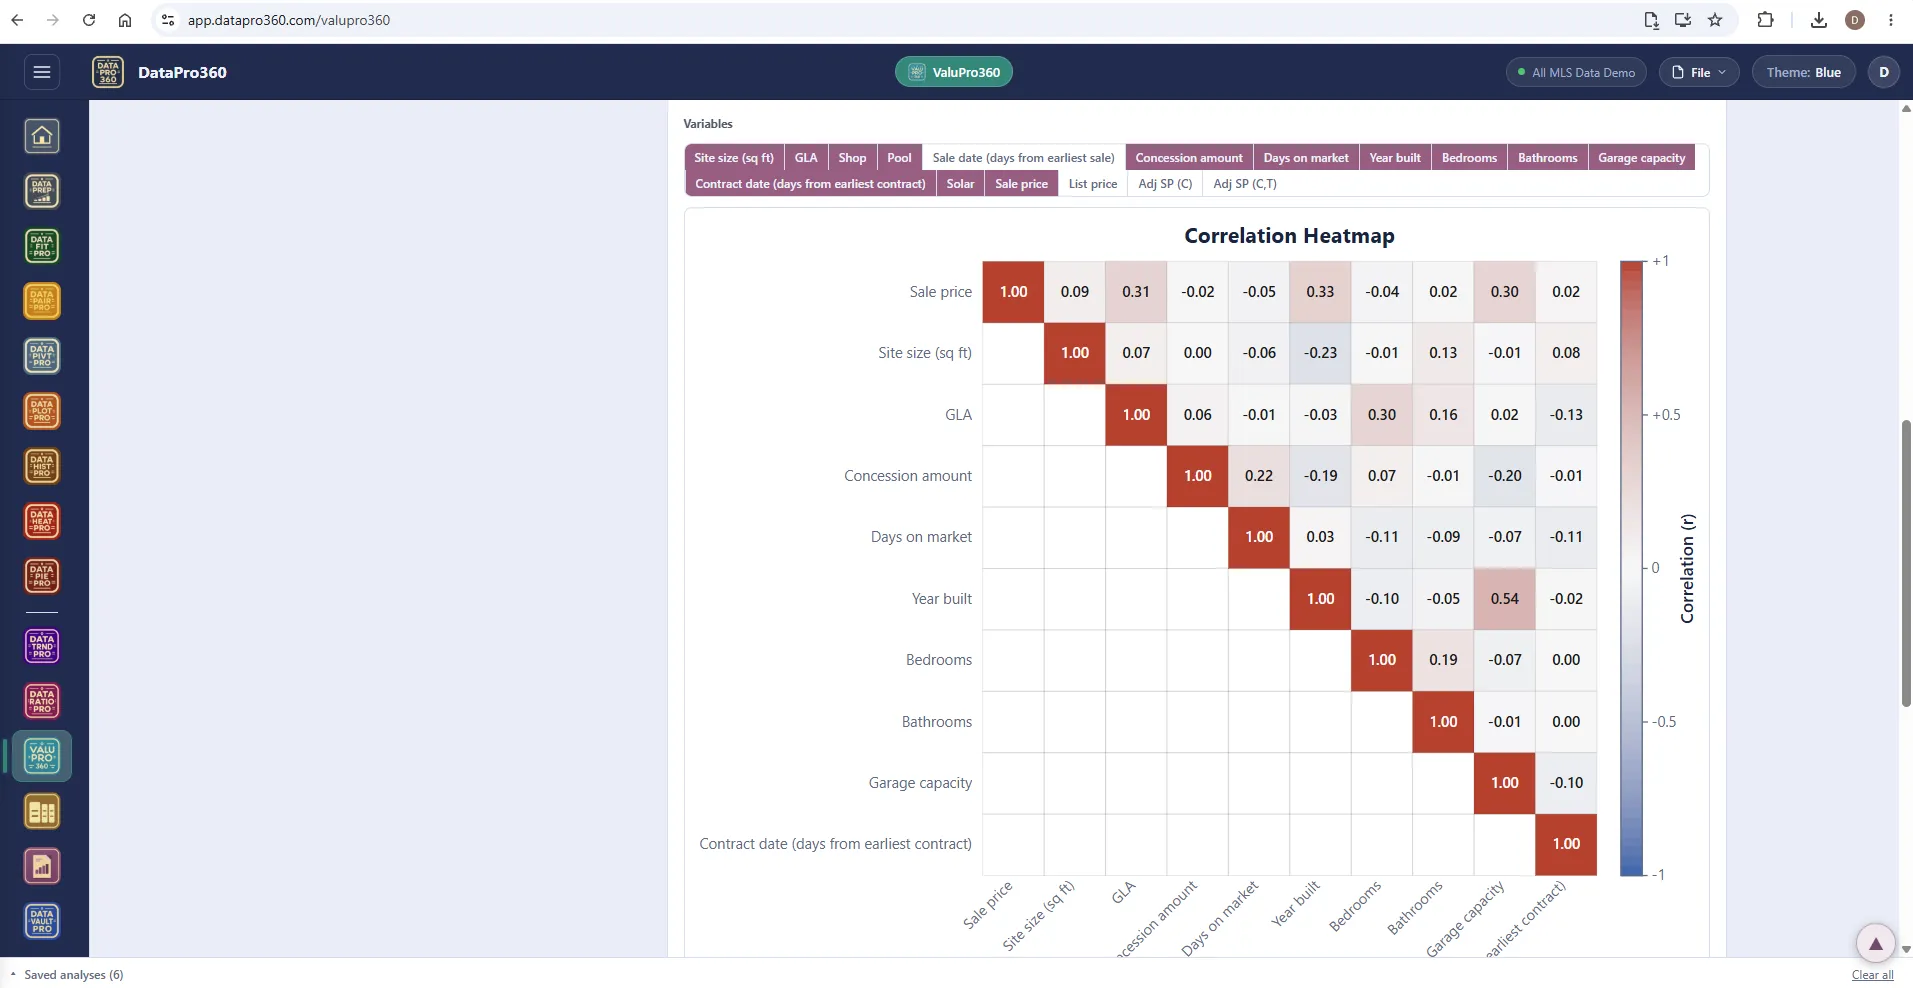1913x988 pixels.
Task: Bookmark this page with the star
Action: point(1715,20)
